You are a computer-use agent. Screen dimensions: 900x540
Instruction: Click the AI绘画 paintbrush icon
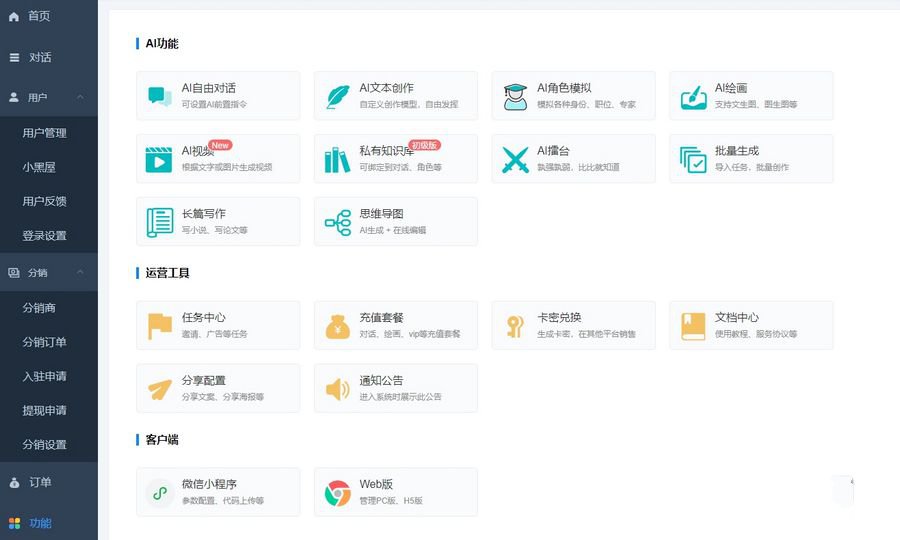point(693,96)
